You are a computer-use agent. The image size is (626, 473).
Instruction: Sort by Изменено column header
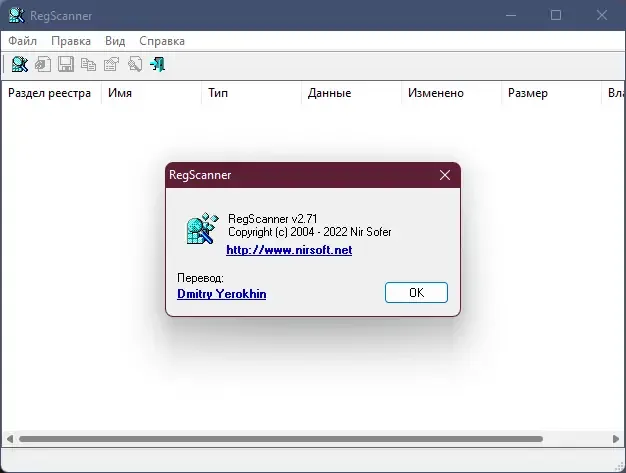[451, 93]
